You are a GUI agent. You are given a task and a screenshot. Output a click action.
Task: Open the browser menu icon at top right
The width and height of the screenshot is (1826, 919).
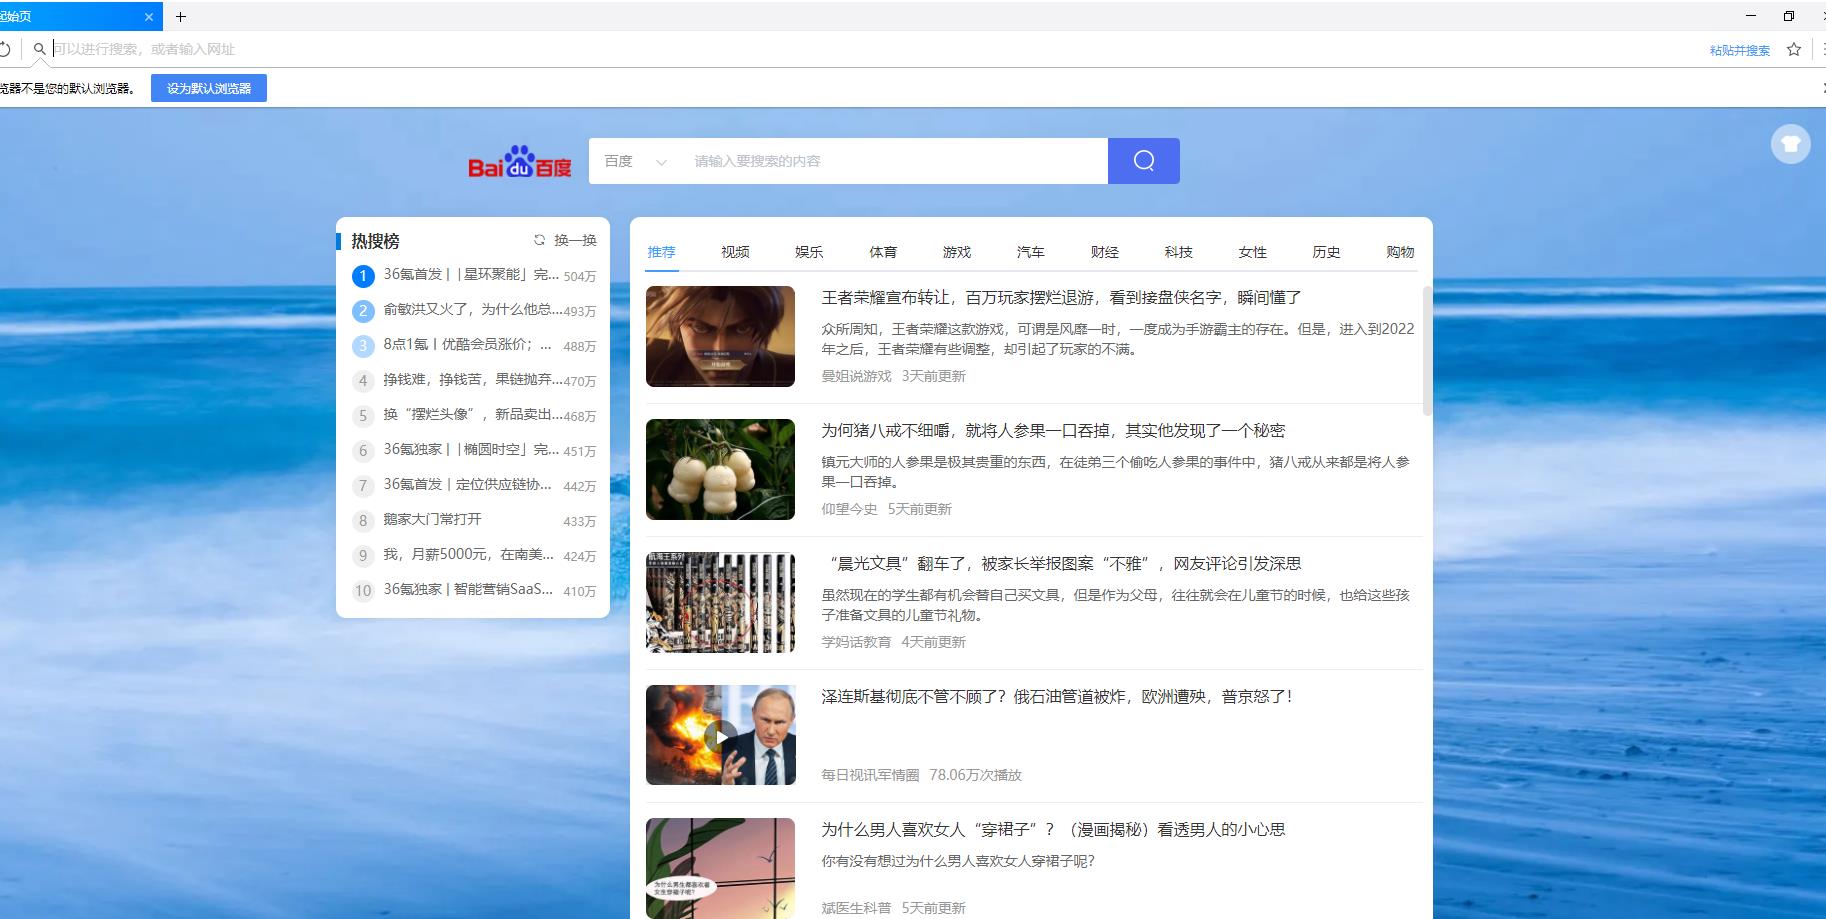(1822, 48)
